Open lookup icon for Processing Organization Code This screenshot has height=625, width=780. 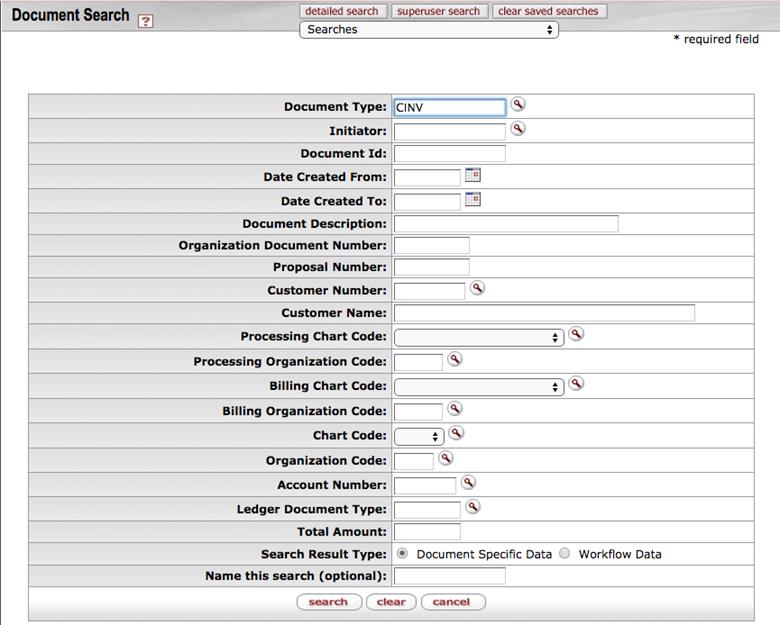point(455,359)
